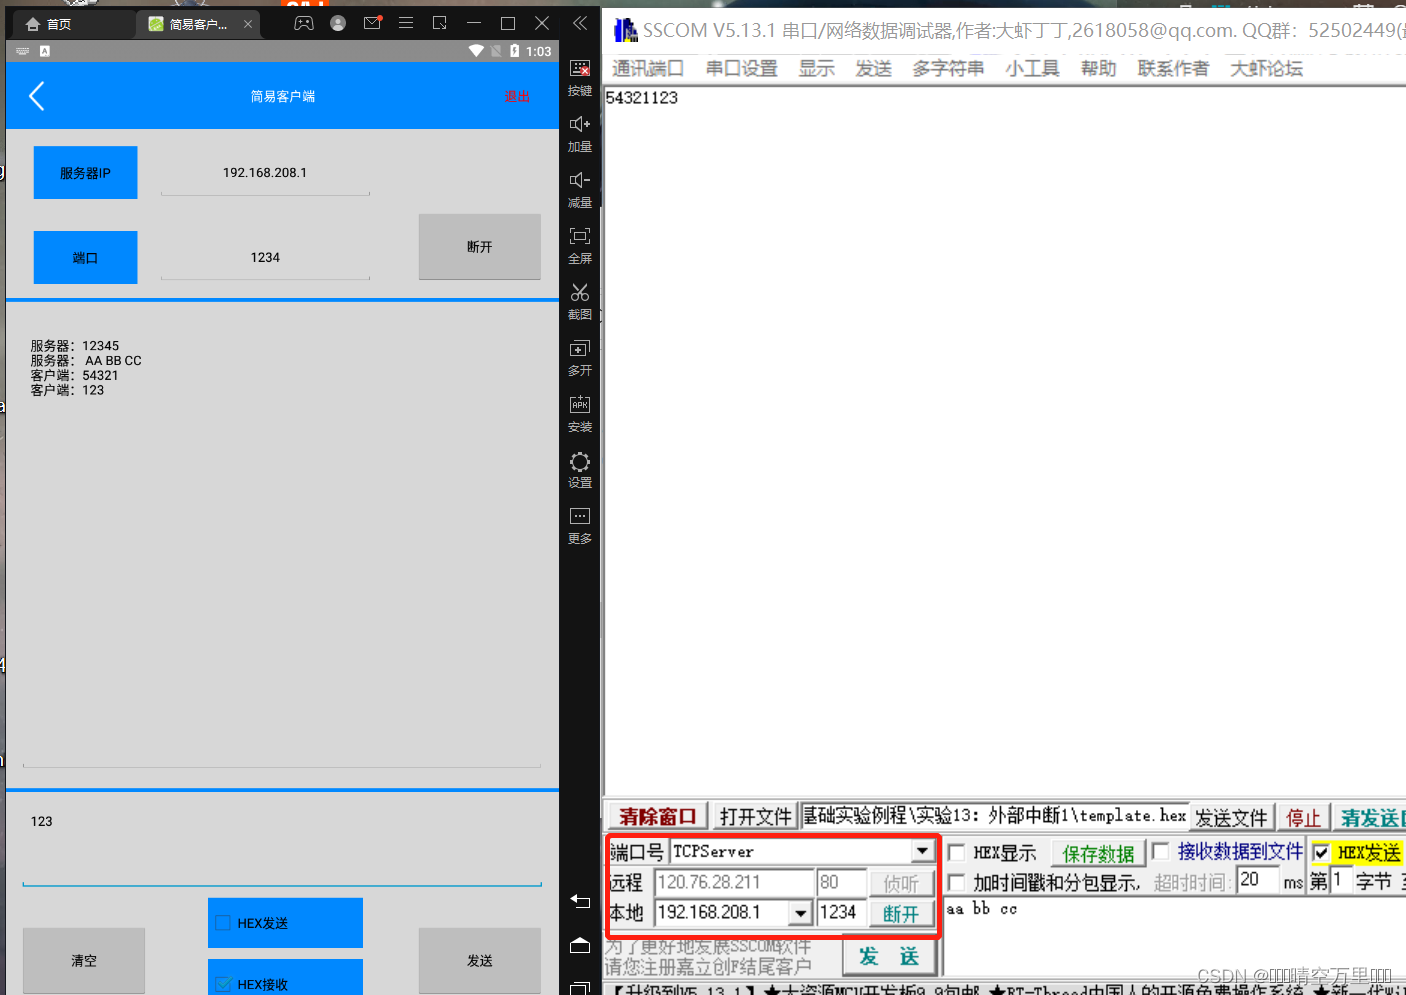Enable the HEX显示 checkbox in SSCOM

pos(956,853)
